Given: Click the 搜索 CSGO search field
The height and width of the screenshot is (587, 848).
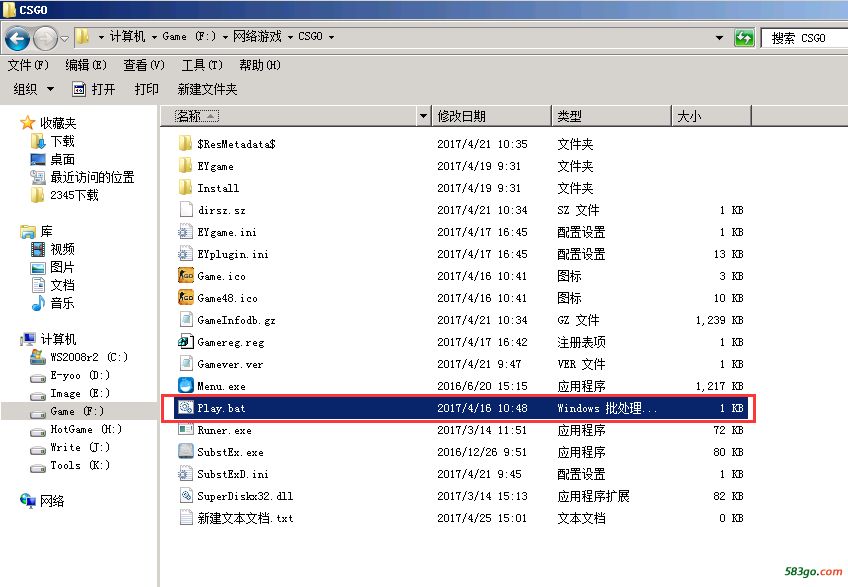Looking at the screenshot, I should [804, 38].
